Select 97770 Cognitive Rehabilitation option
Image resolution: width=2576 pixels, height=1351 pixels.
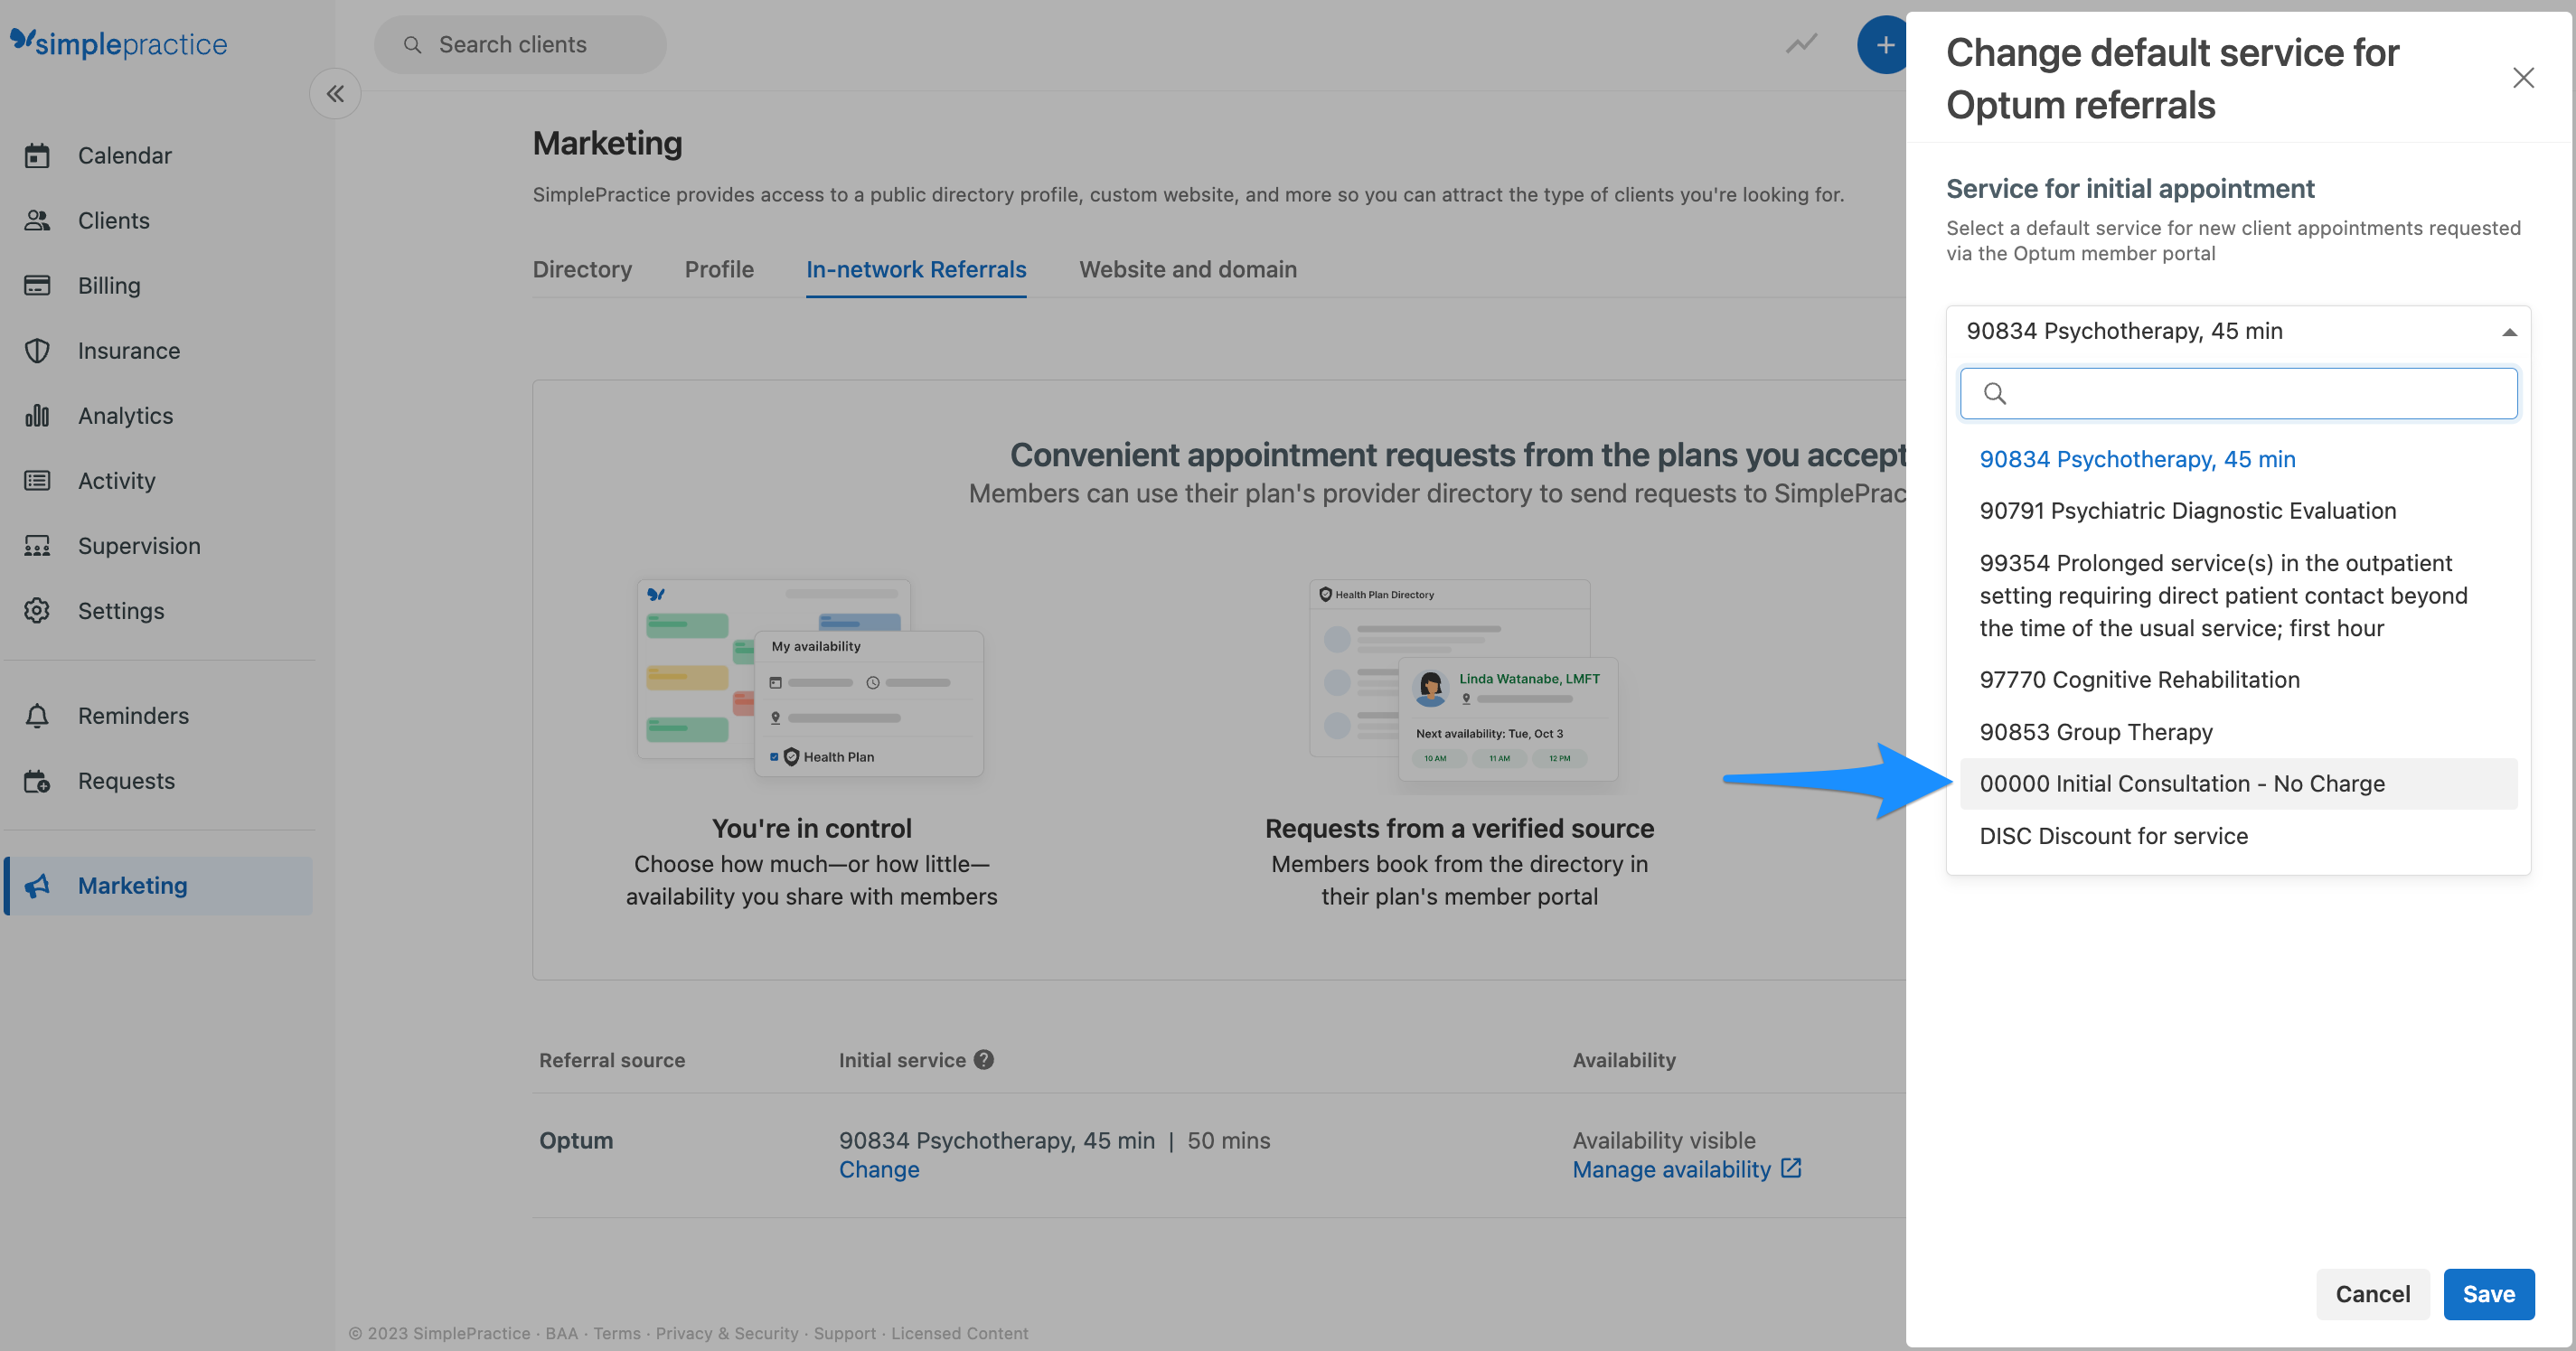(x=2238, y=680)
